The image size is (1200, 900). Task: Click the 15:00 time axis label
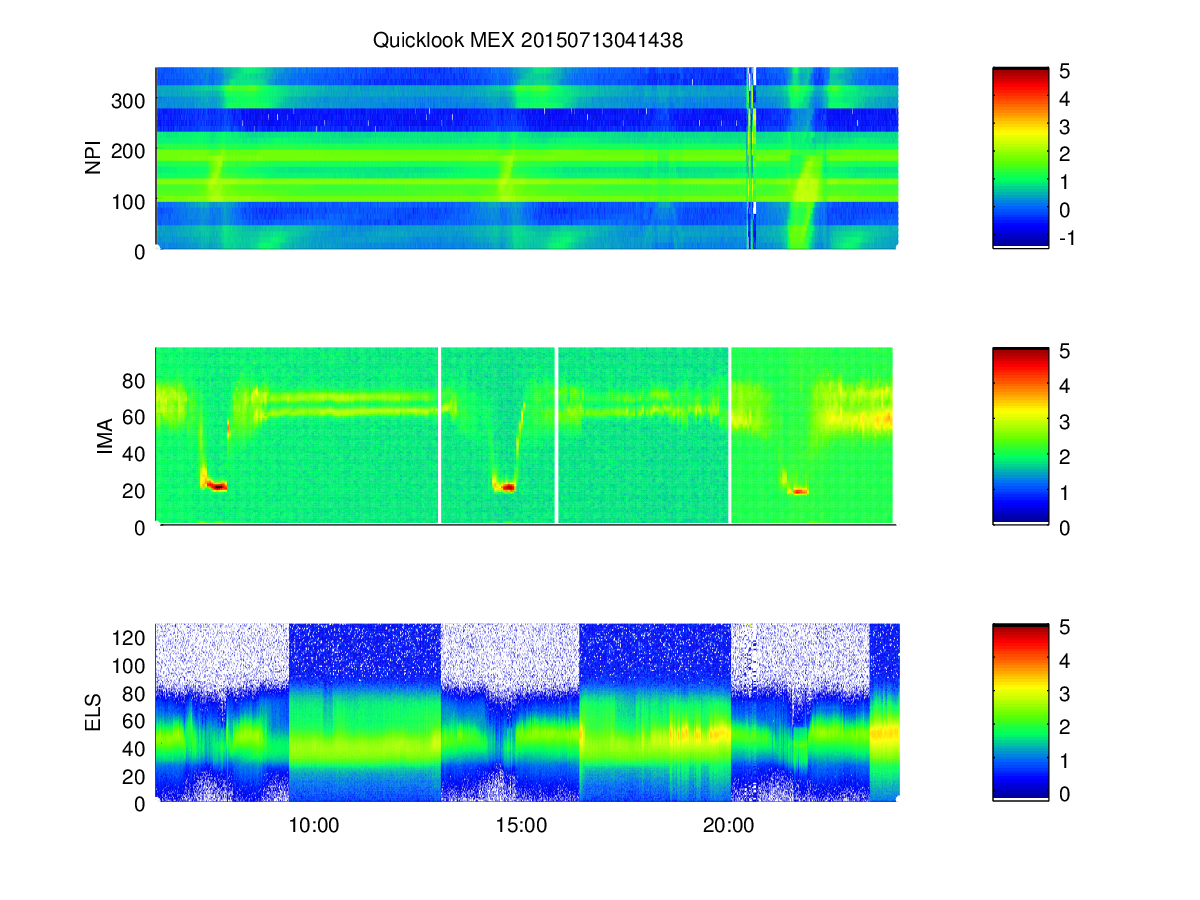[x=521, y=826]
